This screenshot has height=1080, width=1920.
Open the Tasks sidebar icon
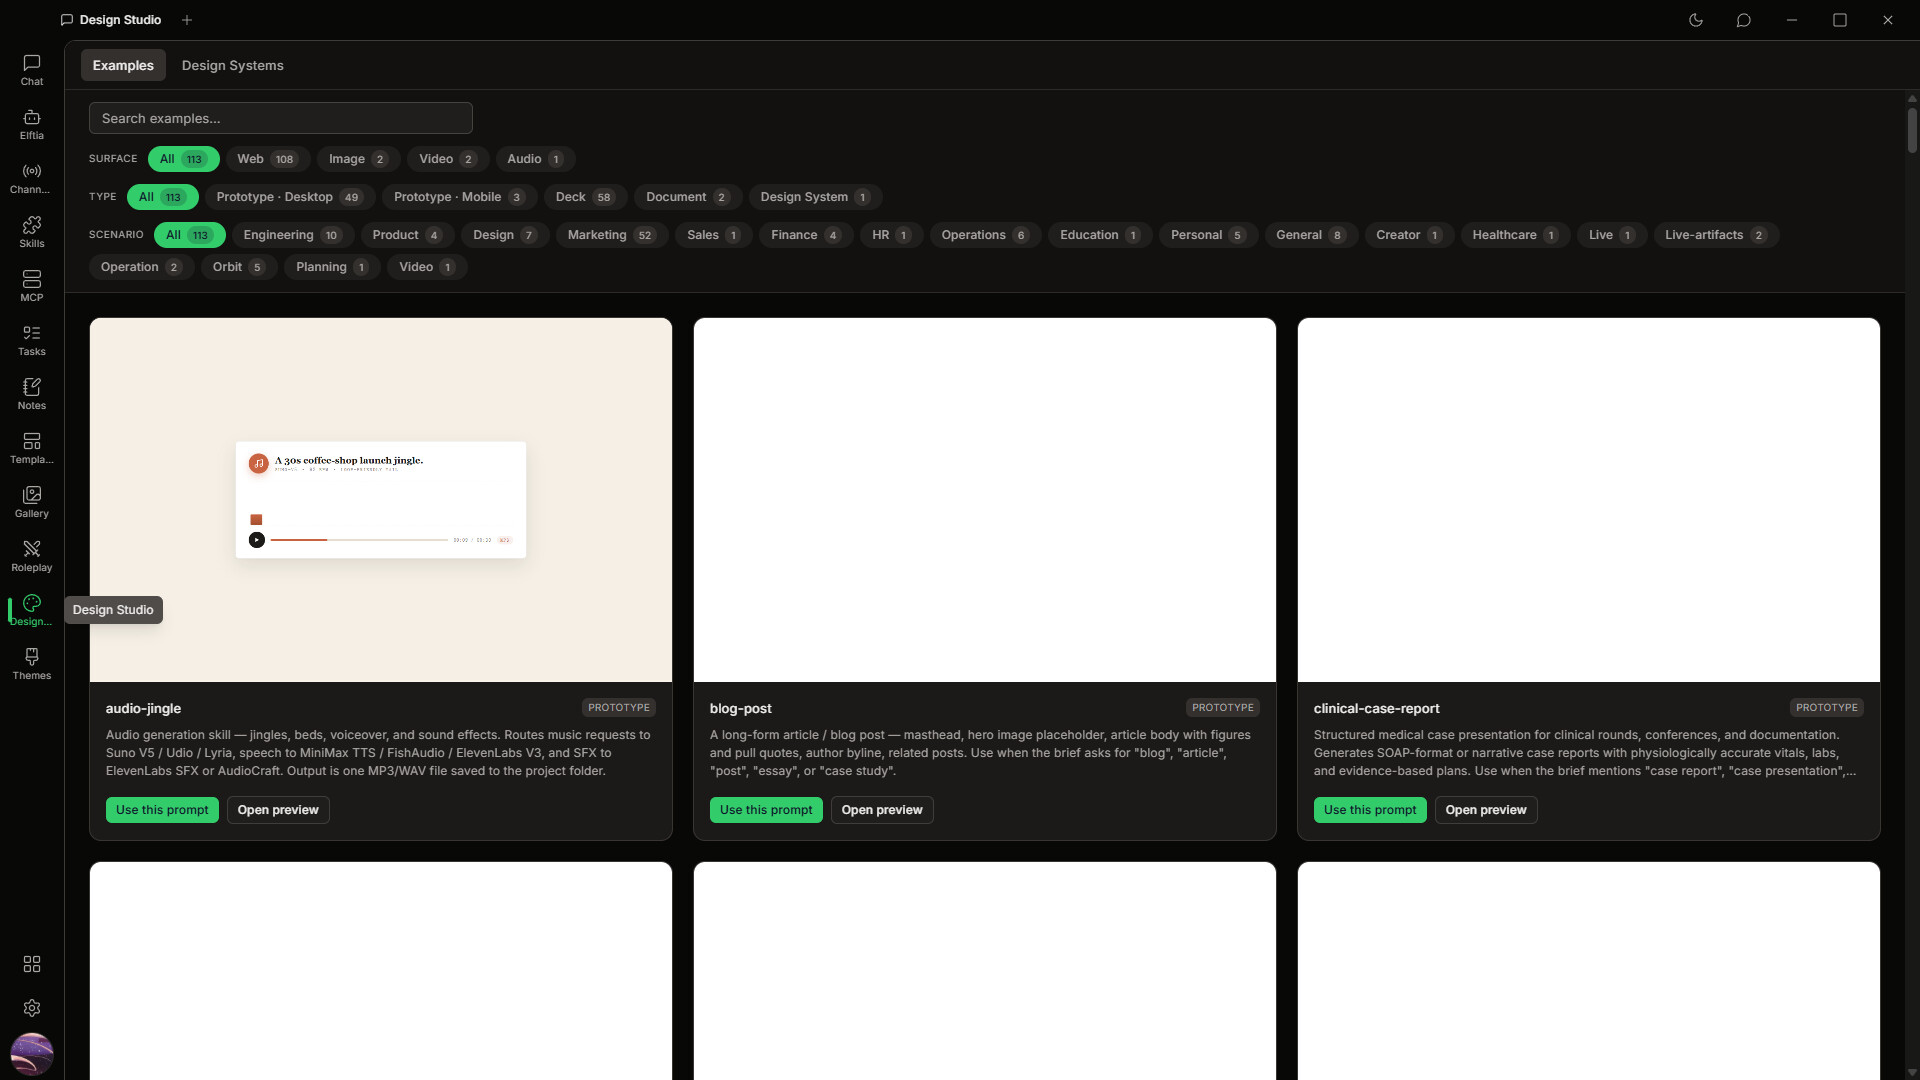(32, 340)
